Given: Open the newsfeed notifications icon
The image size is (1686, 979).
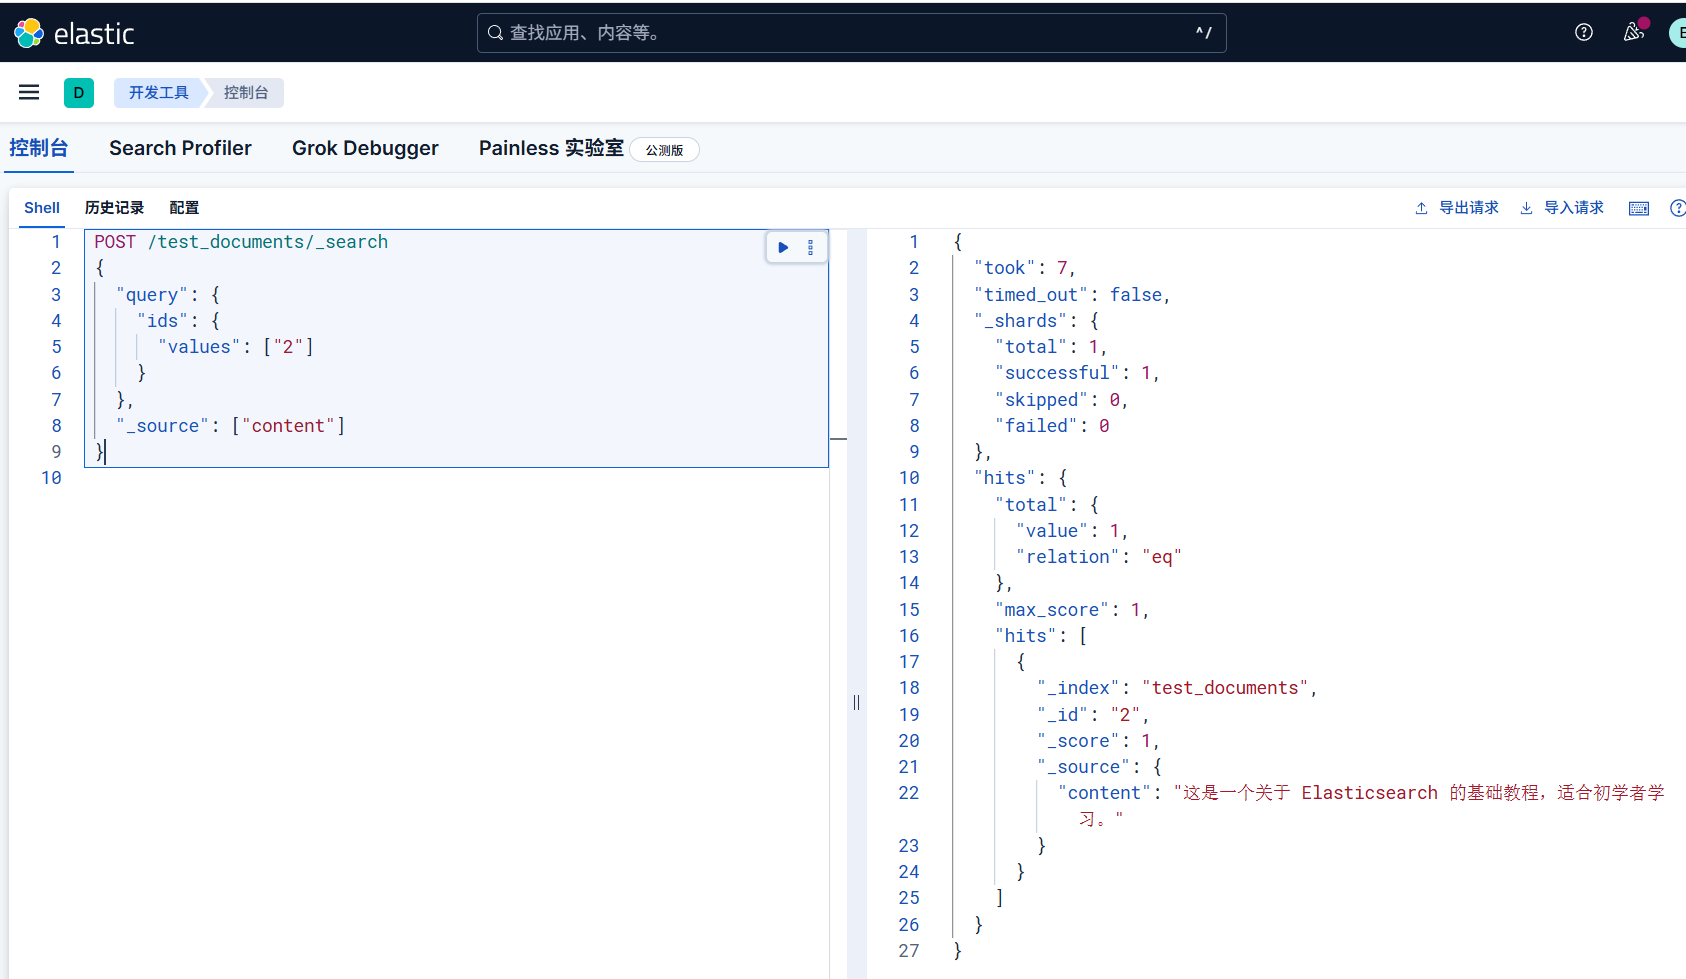Looking at the screenshot, I should 1633,32.
